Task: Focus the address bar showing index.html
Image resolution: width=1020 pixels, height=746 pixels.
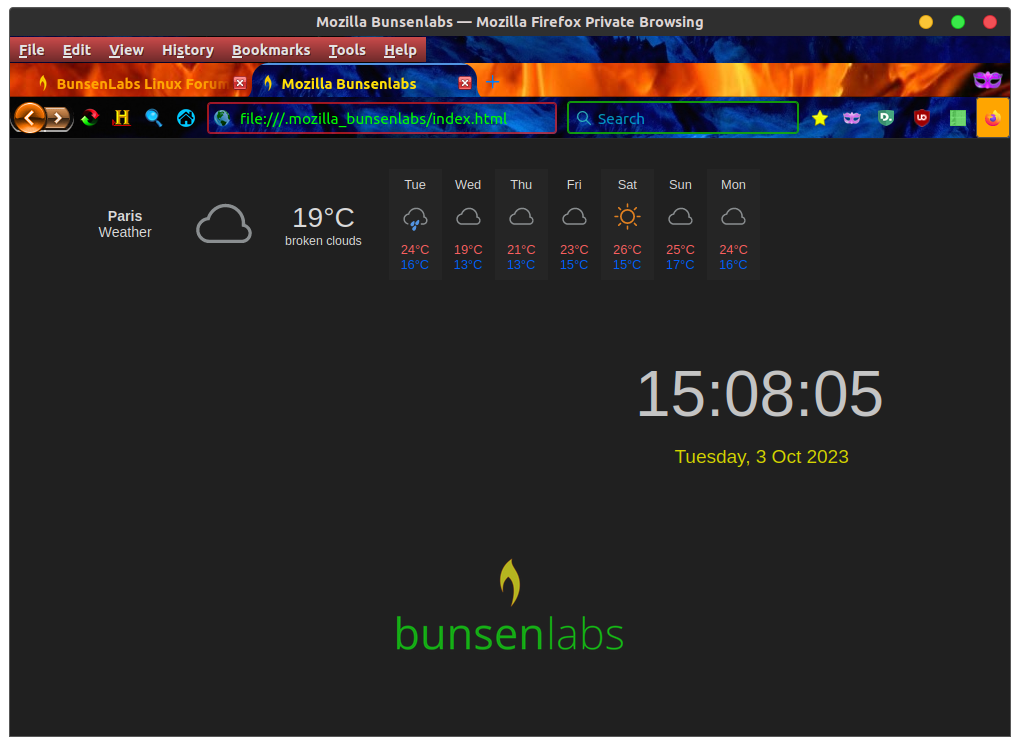Action: (x=382, y=118)
